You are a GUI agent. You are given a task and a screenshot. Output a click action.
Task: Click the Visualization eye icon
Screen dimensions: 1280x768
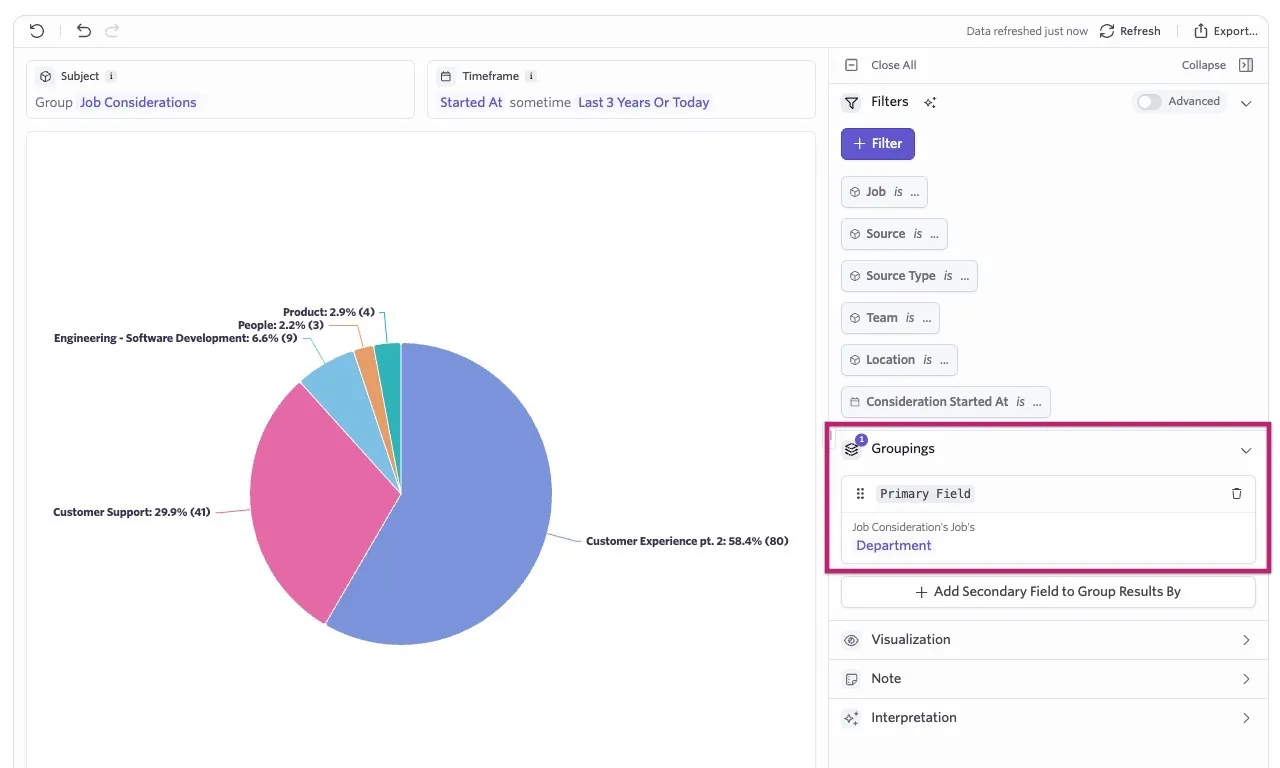click(852, 640)
